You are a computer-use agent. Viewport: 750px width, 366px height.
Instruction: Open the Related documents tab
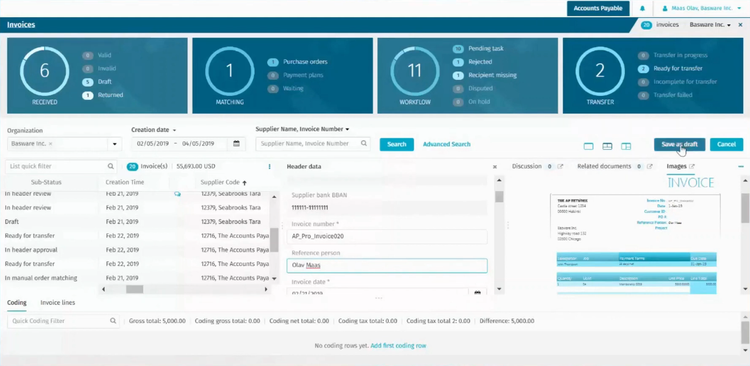(x=604, y=166)
